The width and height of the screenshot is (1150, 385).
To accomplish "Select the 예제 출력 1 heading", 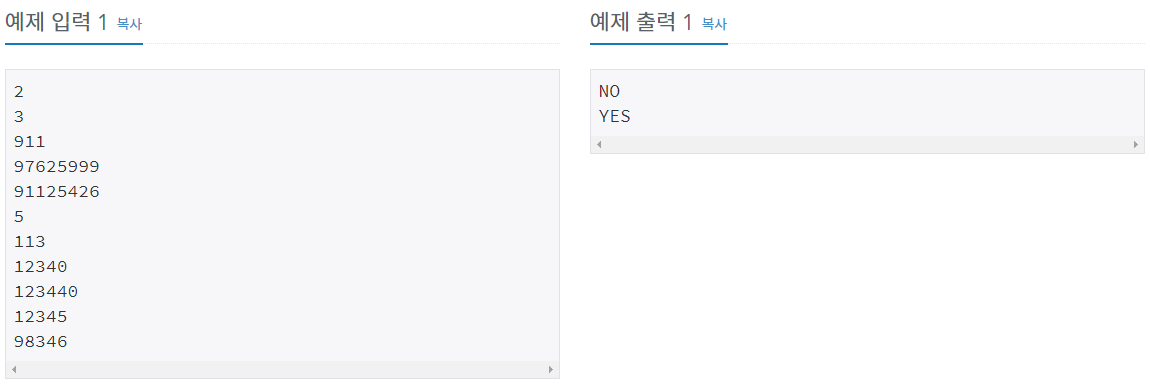I will [642, 23].
